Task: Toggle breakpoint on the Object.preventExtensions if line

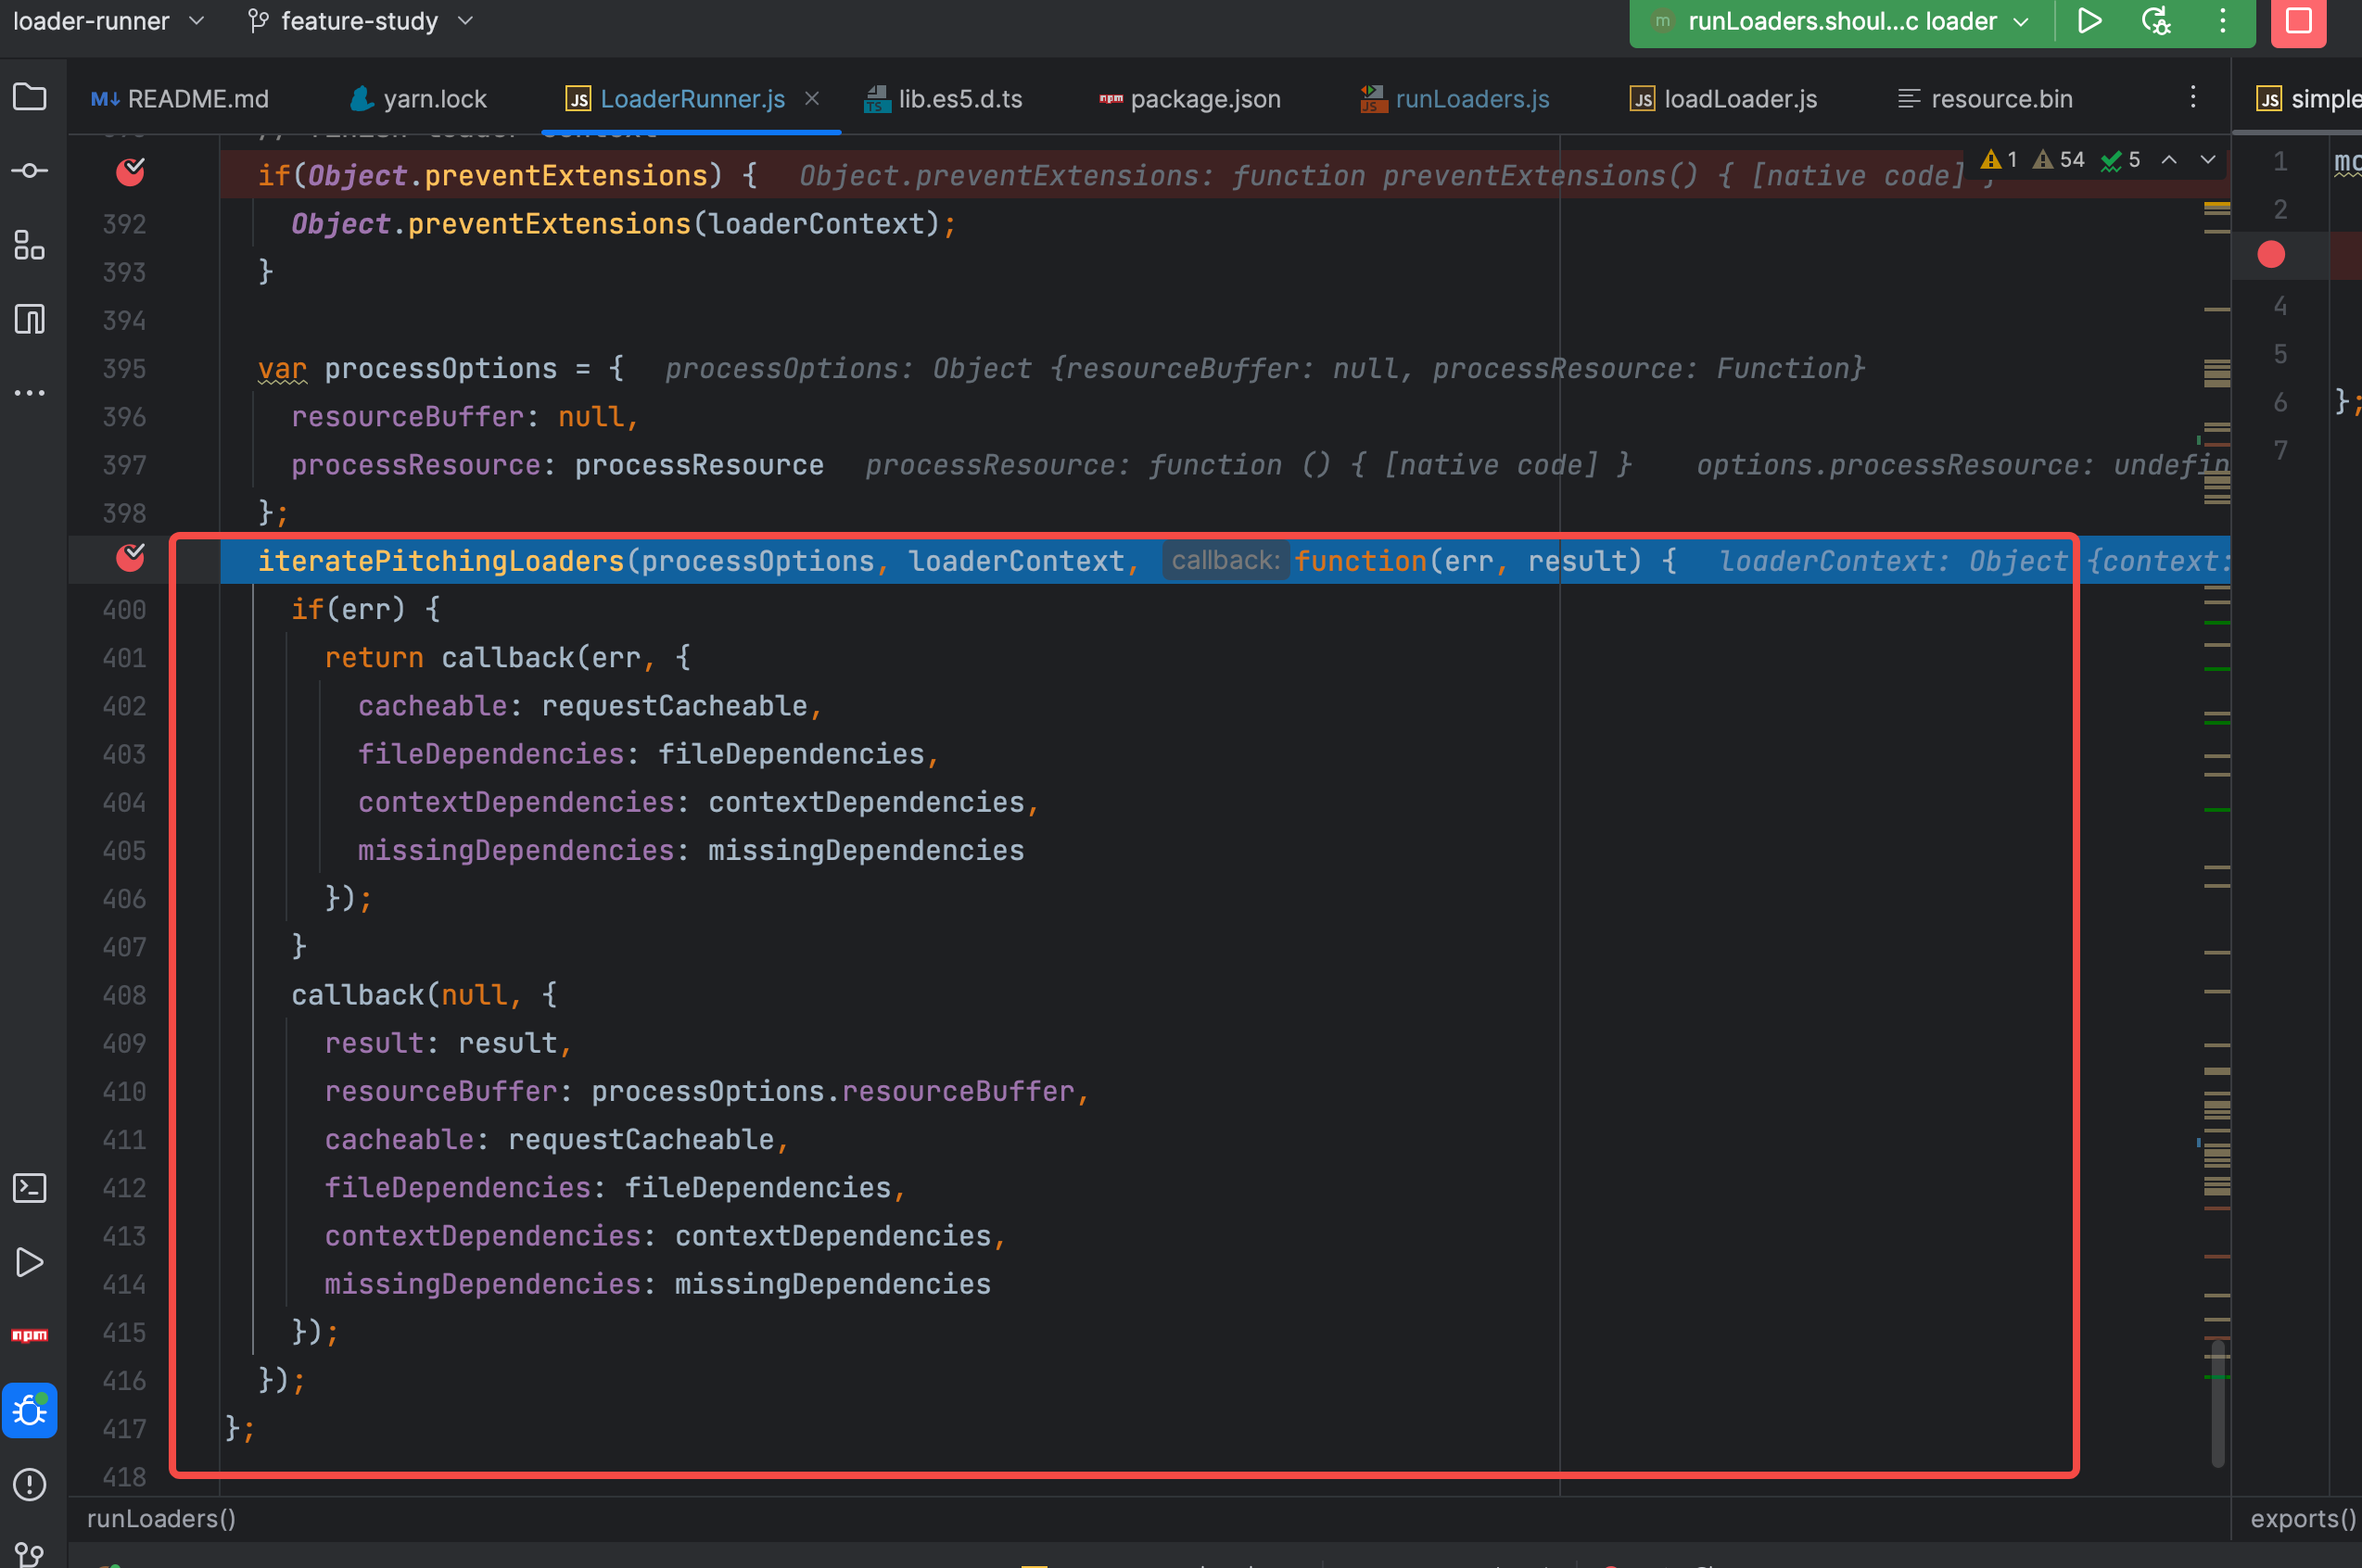Action: (x=130, y=172)
